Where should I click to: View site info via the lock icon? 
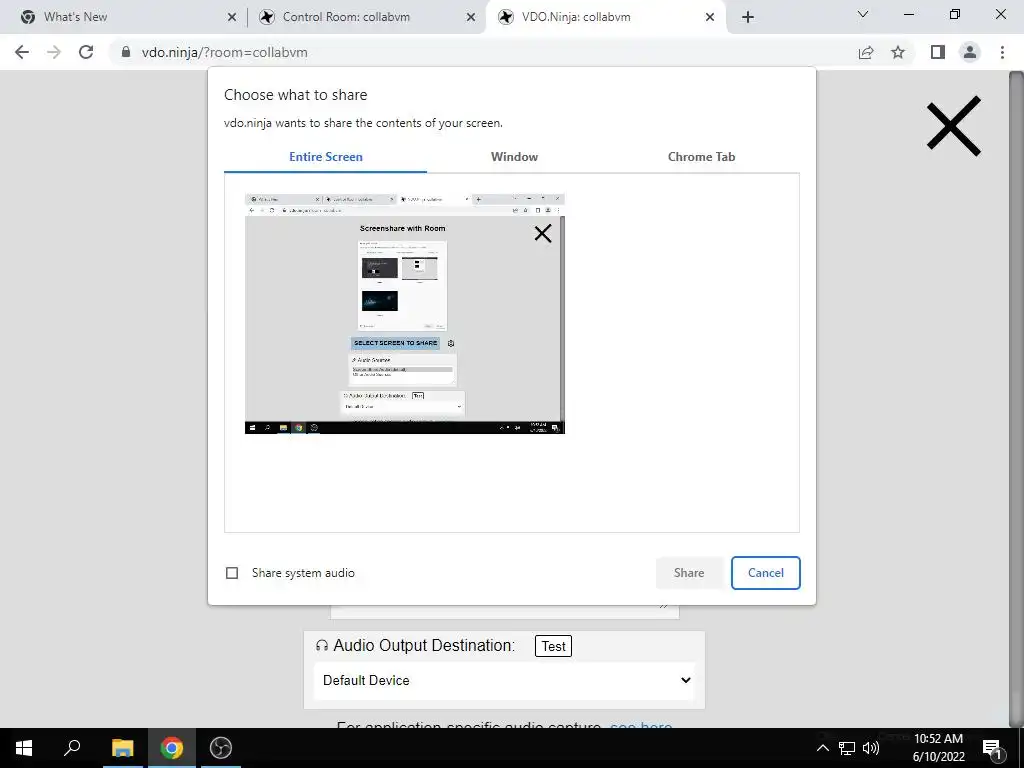point(126,52)
